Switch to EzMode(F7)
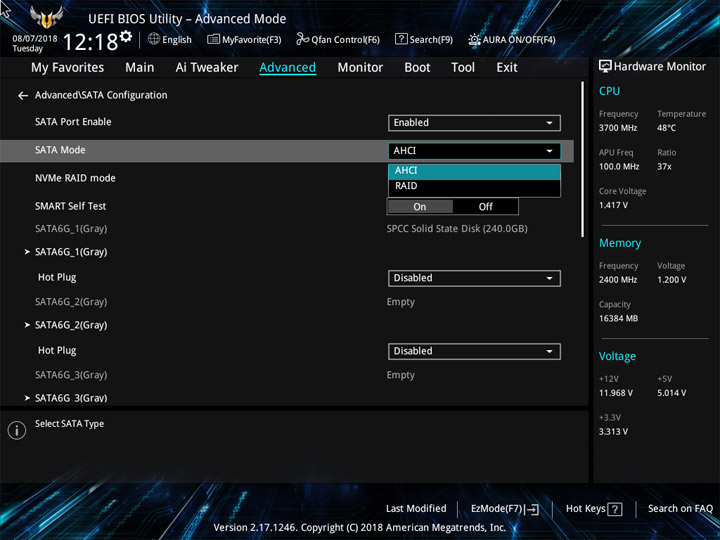 pos(504,509)
